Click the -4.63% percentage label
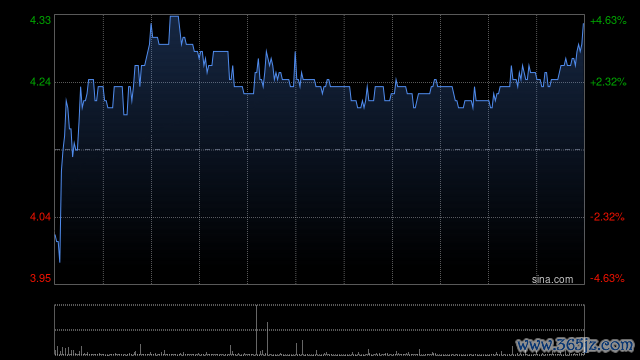Image resolution: width=640 pixels, height=360 pixels. (x=607, y=278)
